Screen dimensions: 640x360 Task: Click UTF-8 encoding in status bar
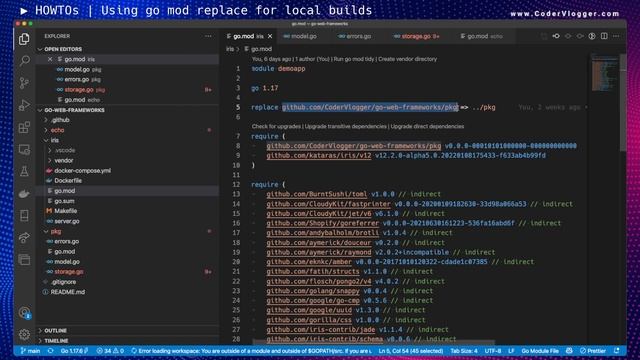click(493, 351)
